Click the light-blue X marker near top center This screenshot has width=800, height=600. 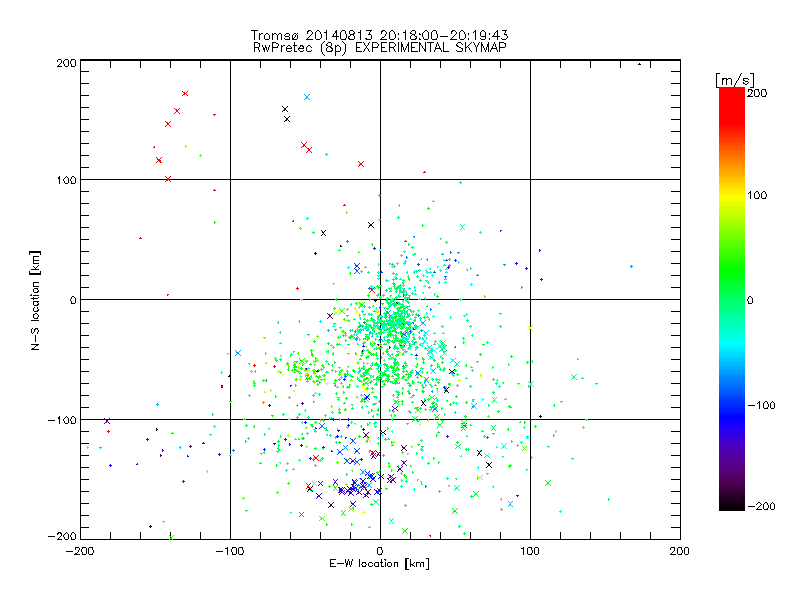click(x=307, y=97)
